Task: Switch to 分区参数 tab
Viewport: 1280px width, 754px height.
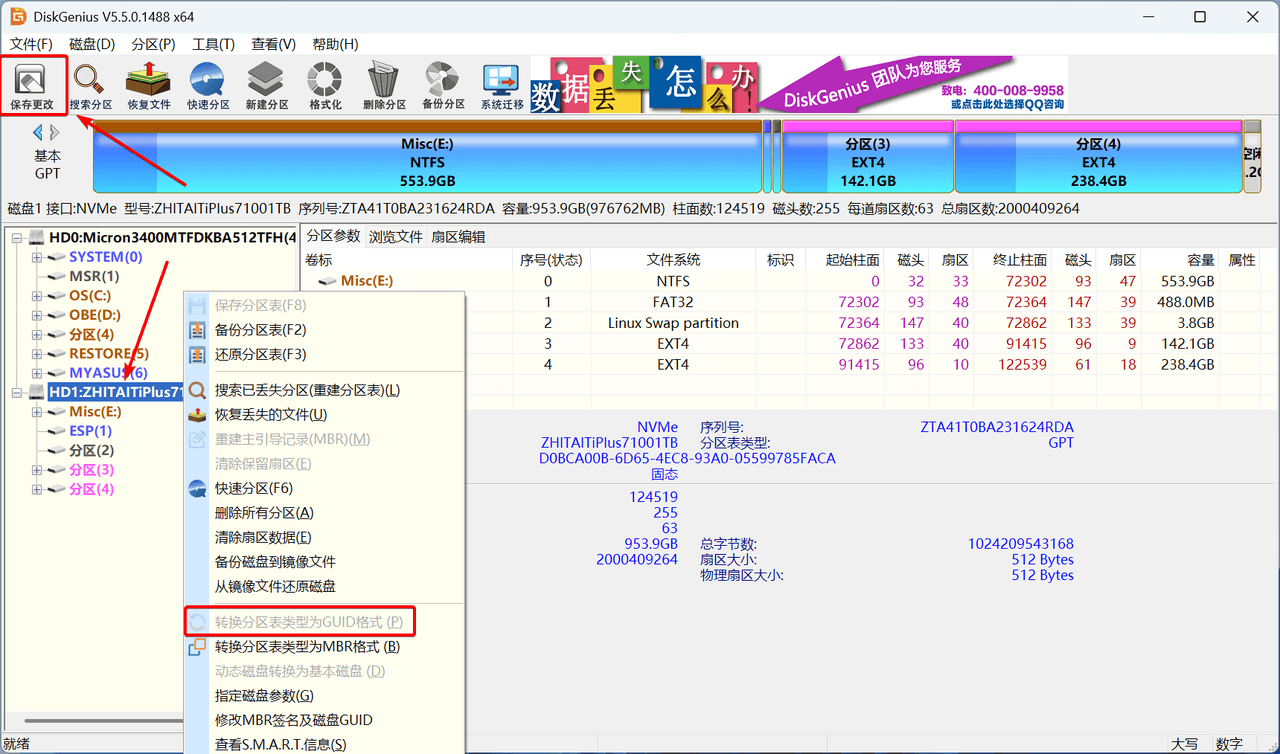Action: (x=333, y=237)
